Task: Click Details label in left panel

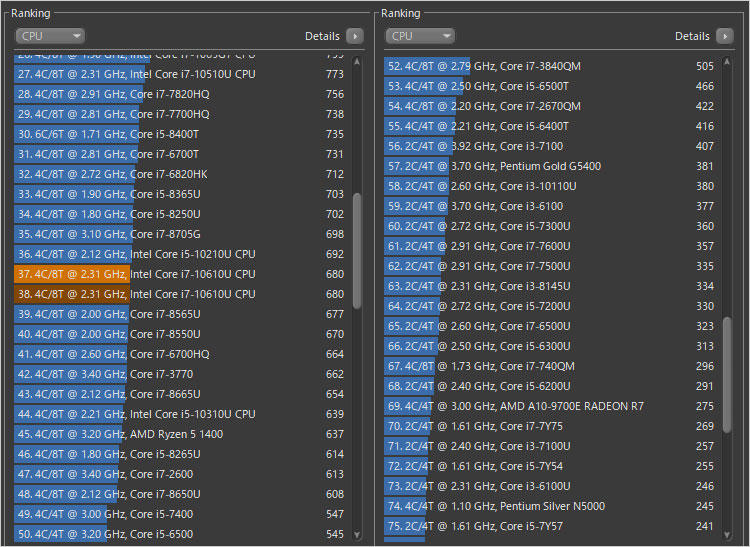Action: 322,36
